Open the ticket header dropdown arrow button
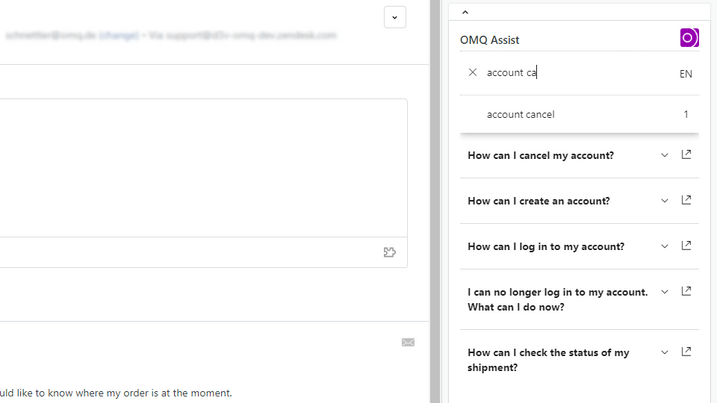This screenshot has width=717, height=403. coord(395,17)
